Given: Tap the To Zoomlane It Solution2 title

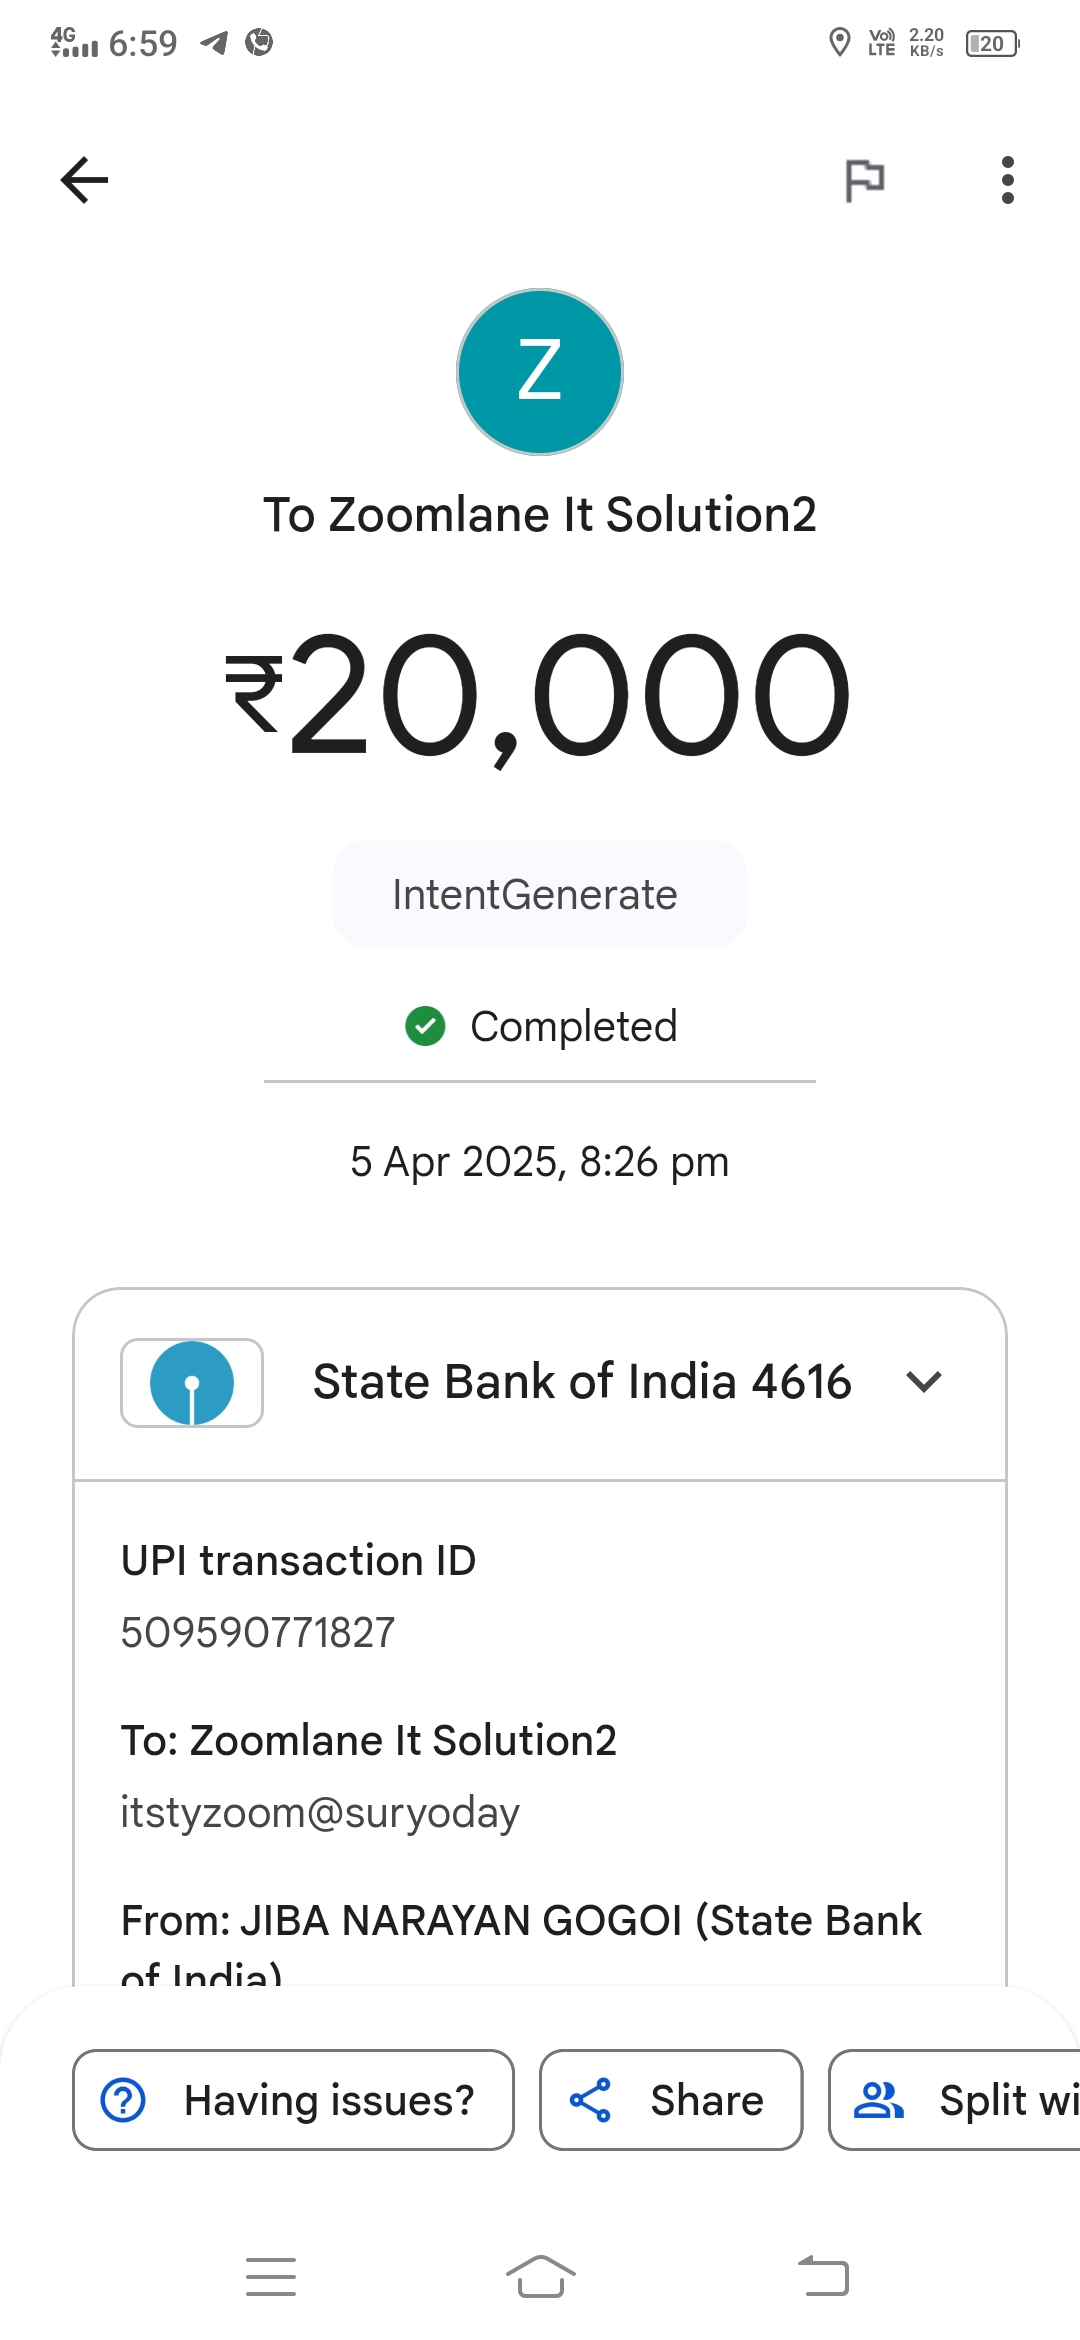Looking at the screenshot, I should (x=540, y=515).
